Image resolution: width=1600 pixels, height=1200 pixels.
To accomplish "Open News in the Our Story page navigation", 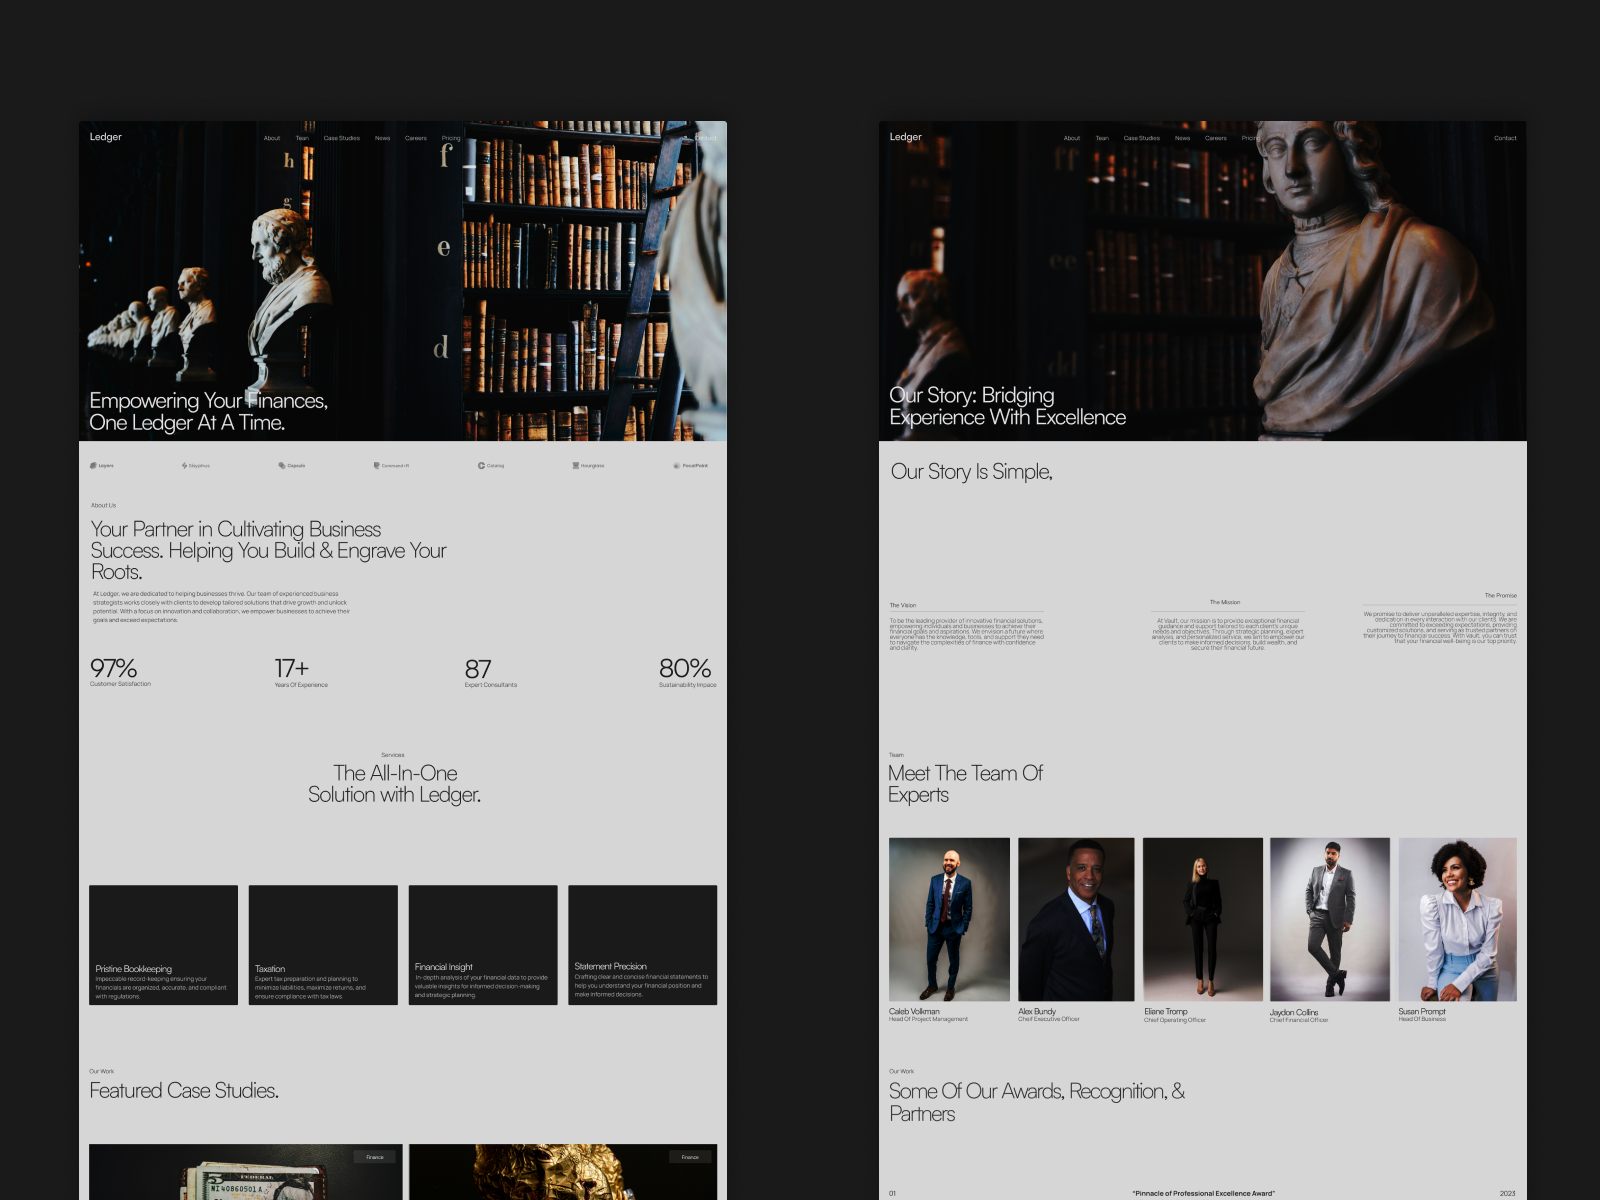I will click(x=1182, y=138).
